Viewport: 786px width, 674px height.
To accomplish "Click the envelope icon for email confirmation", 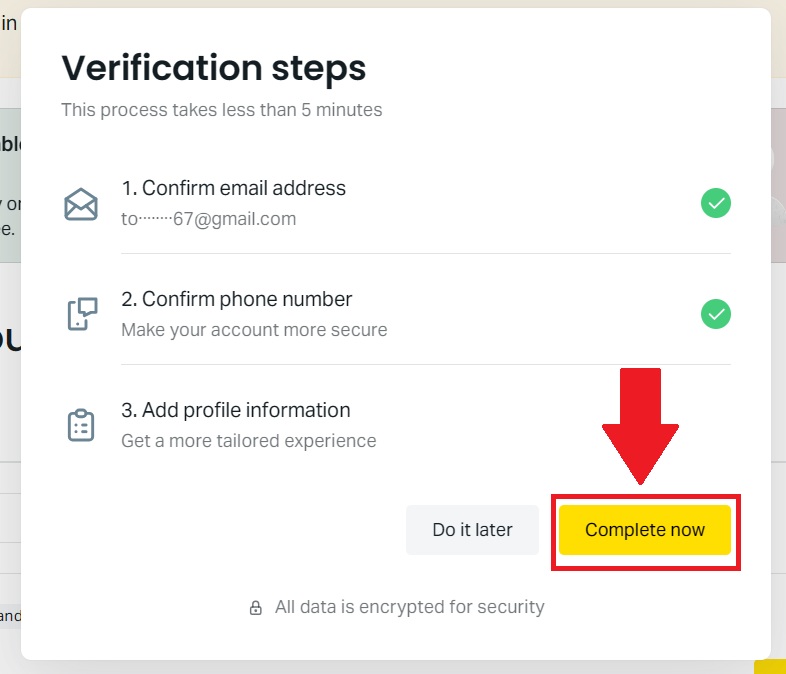I will [x=81, y=204].
